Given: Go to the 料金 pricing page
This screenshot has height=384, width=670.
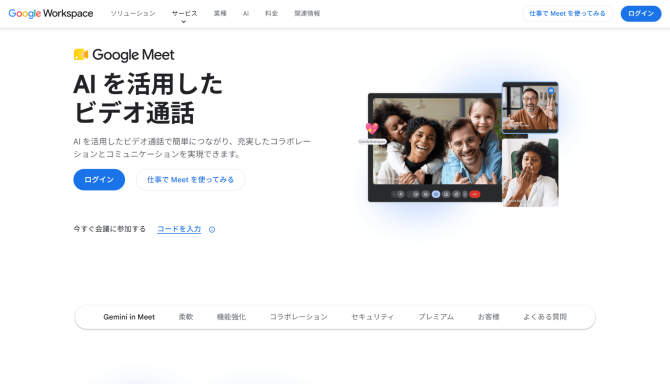Looking at the screenshot, I should 271,13.
